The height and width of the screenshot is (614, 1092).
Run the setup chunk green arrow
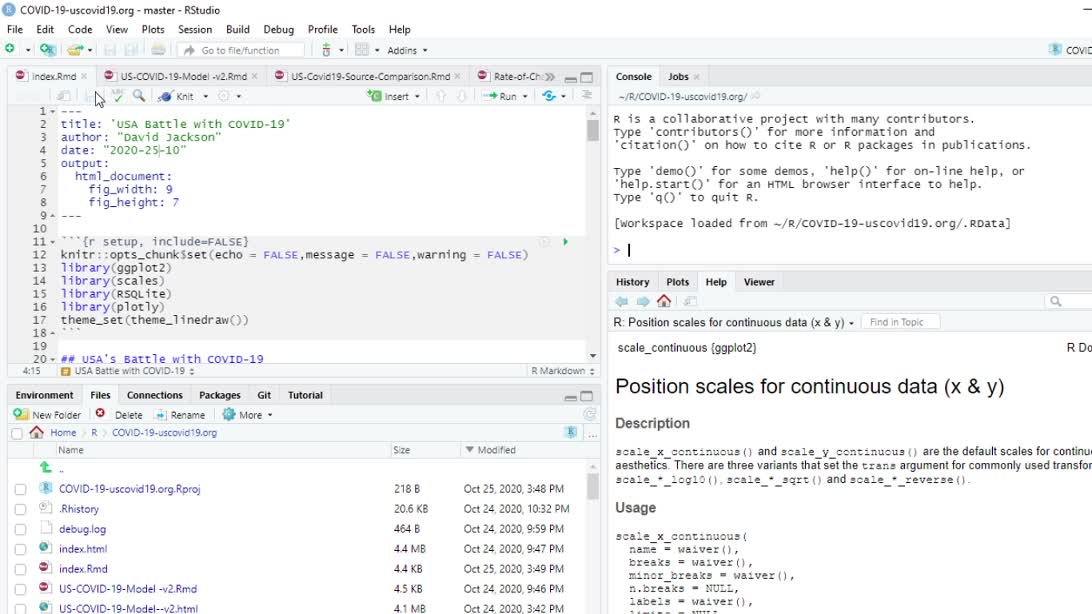(x=566, y=242)
